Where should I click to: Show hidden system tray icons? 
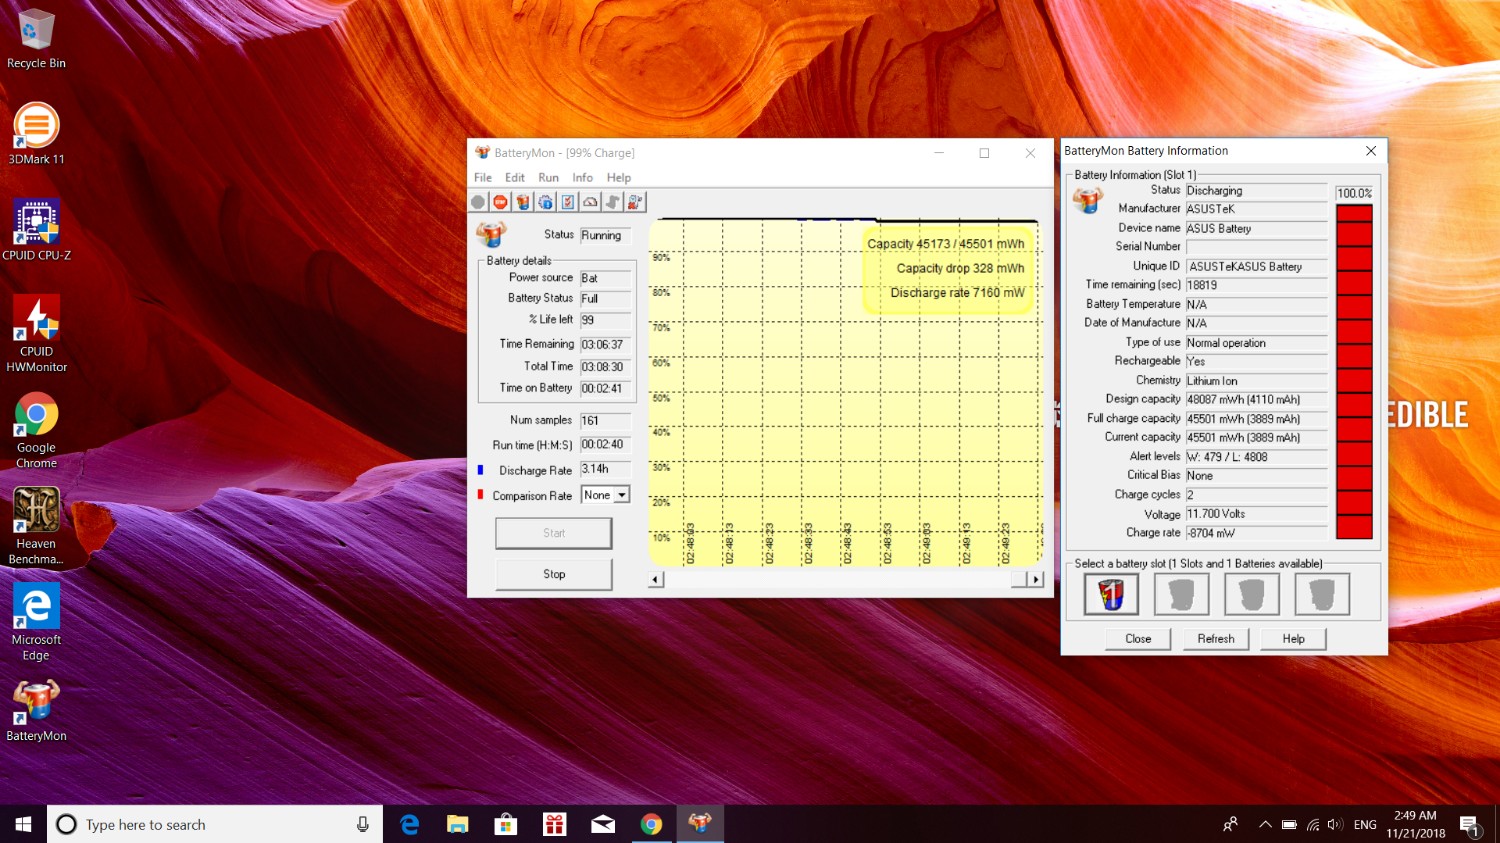click(1265, 825)
